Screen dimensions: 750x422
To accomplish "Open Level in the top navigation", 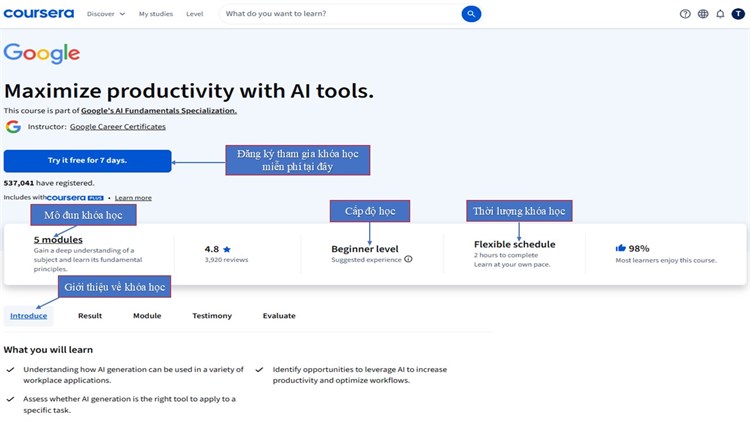I will coord(195,14).
